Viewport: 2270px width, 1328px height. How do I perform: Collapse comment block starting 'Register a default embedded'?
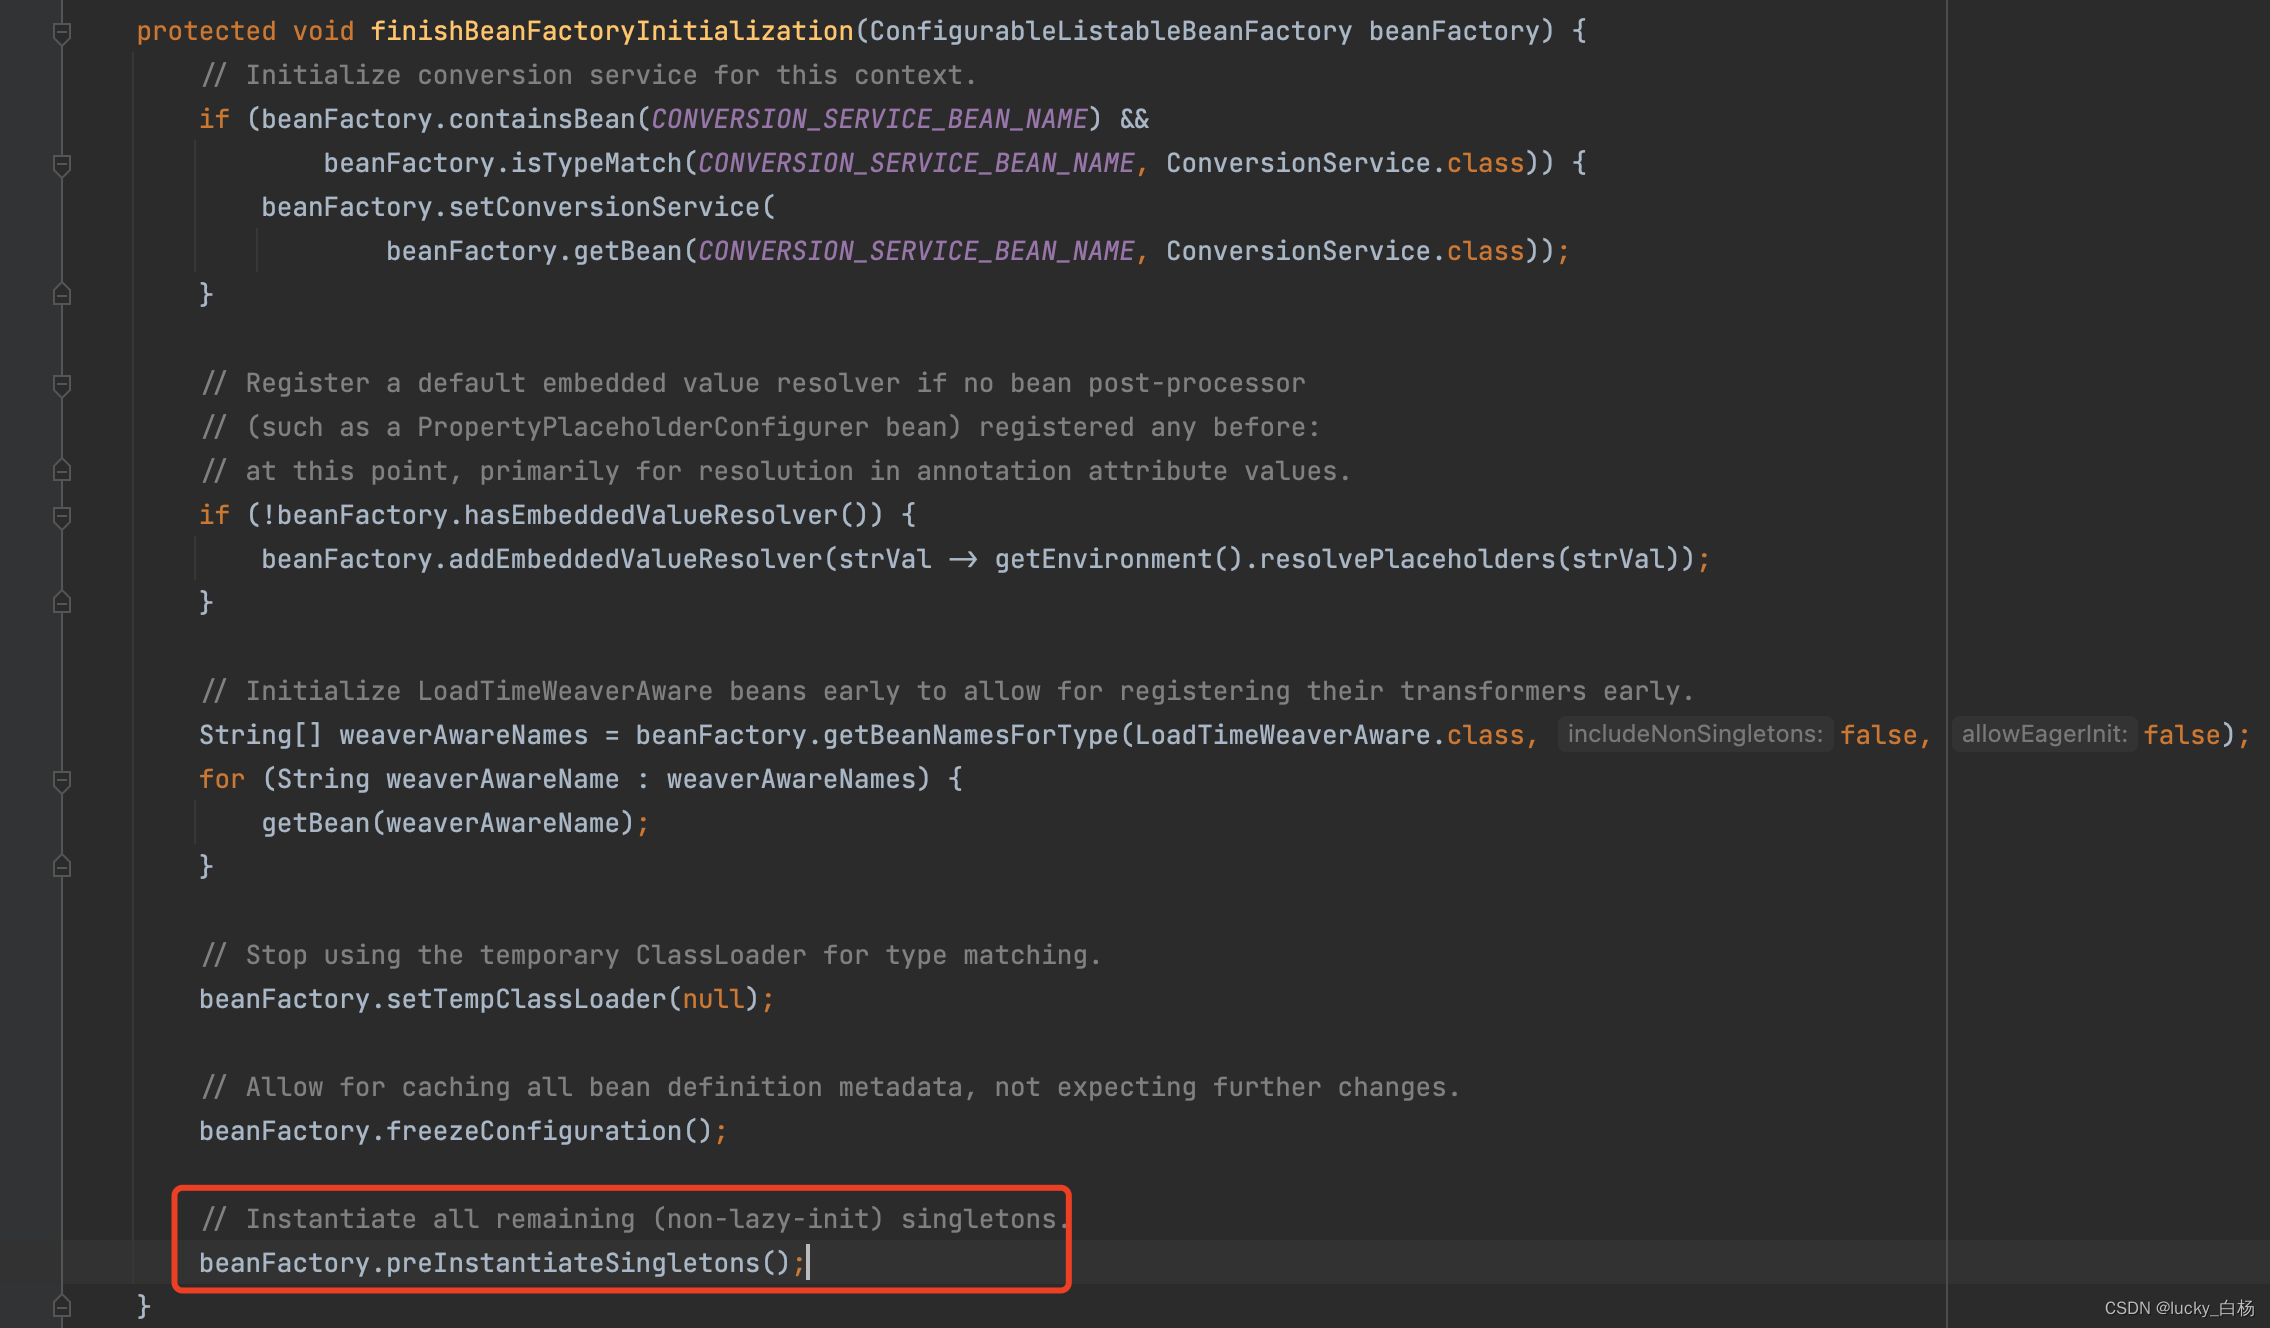click(62, 385)
